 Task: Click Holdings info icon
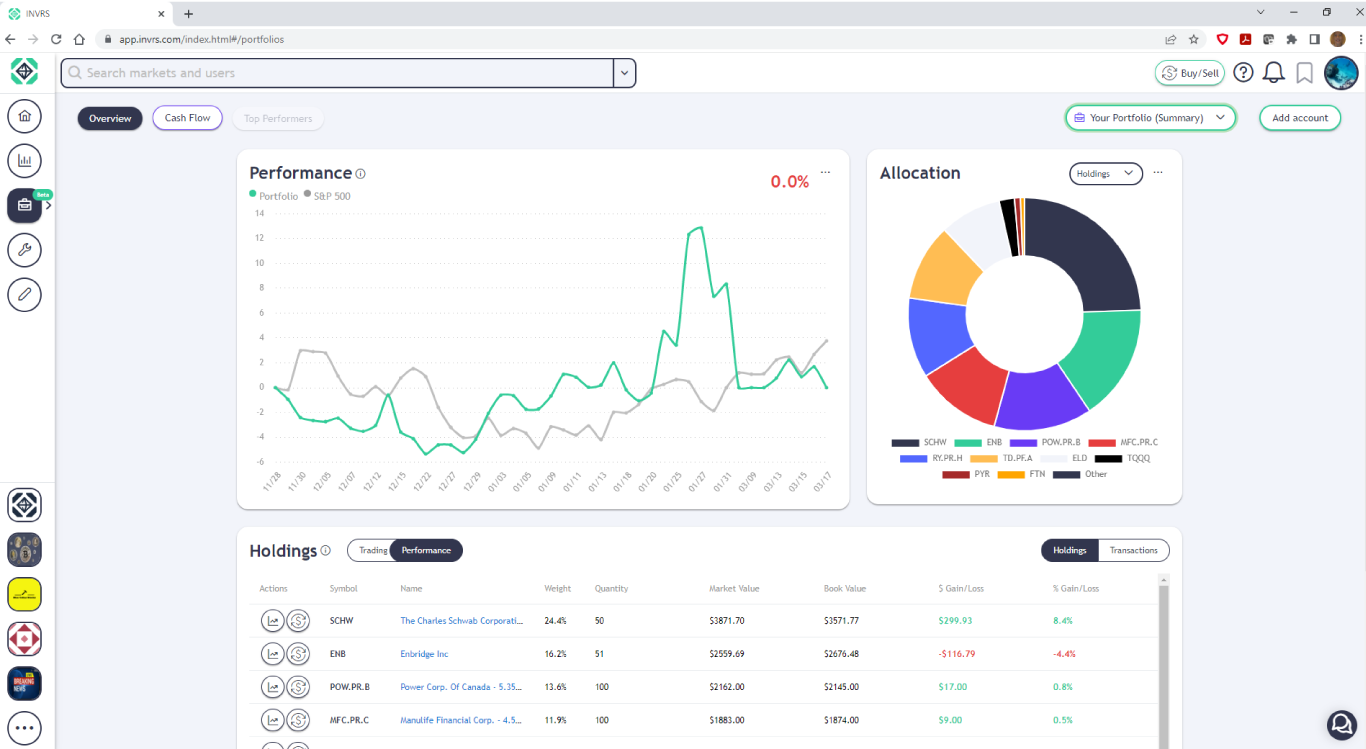[x=326, y=551]
